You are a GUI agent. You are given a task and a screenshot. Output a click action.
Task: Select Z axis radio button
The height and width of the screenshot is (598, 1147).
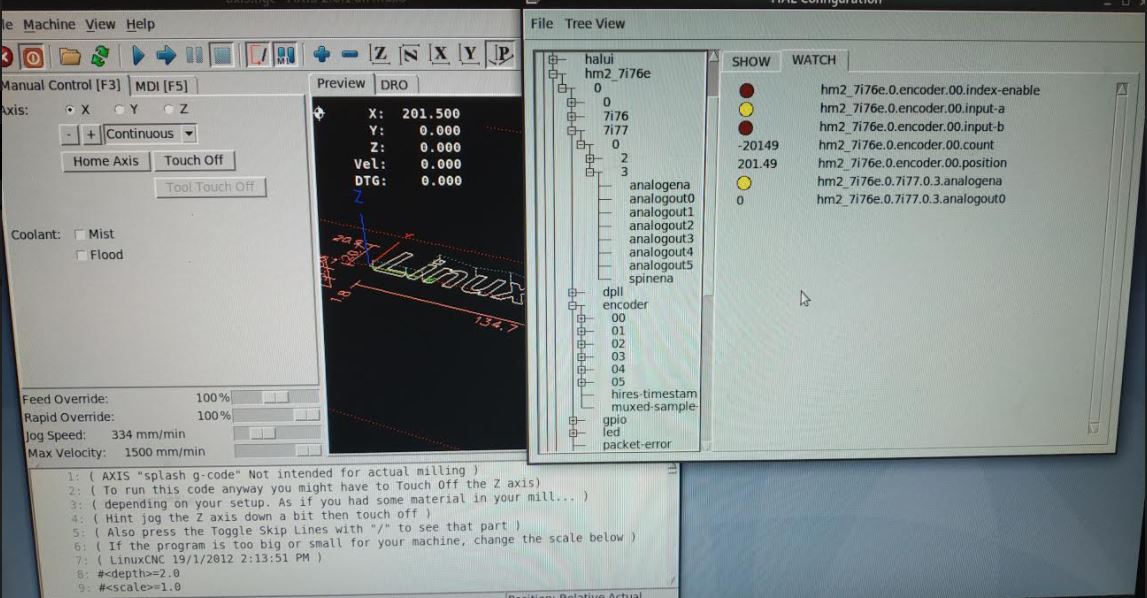coord(169,109)
